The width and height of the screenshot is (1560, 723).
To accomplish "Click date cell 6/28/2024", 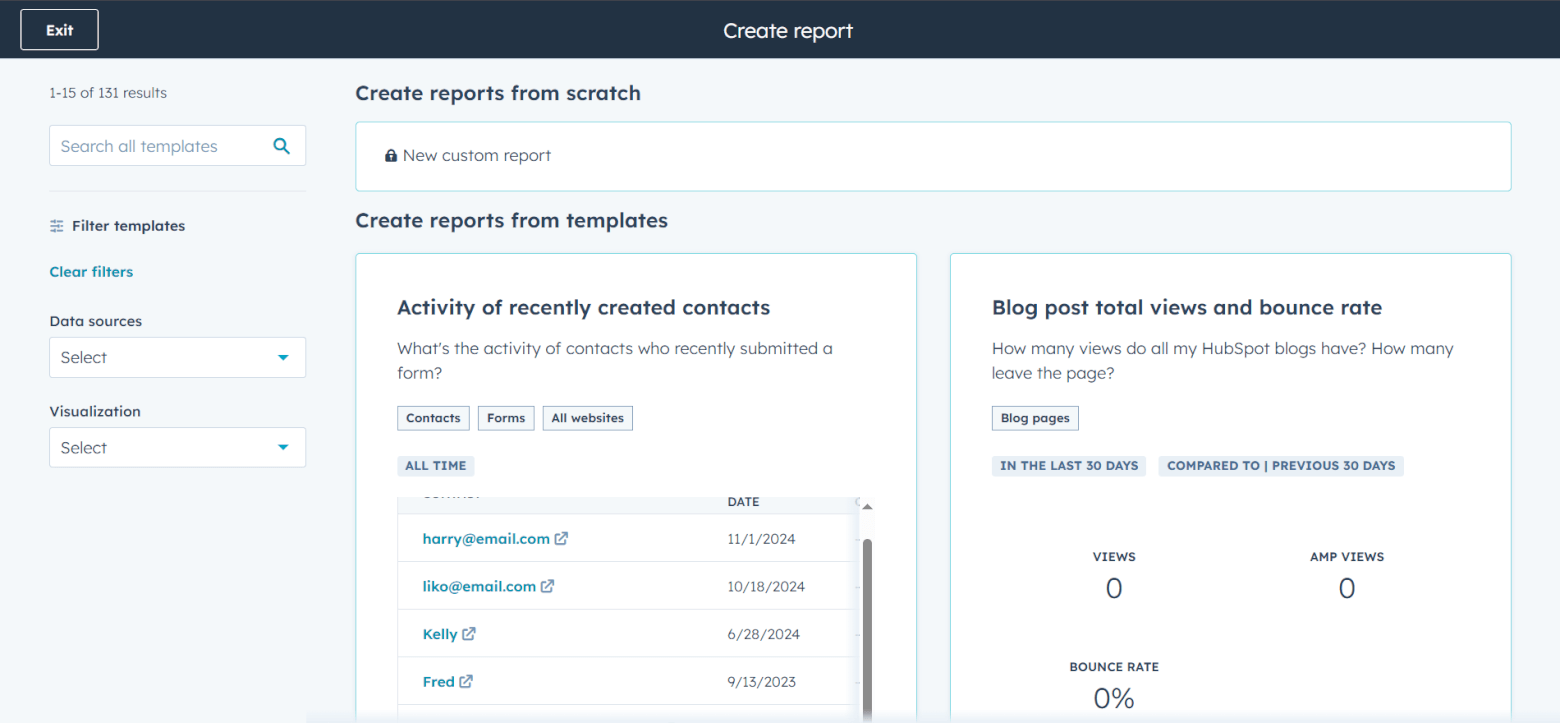I will coord(763,634).
